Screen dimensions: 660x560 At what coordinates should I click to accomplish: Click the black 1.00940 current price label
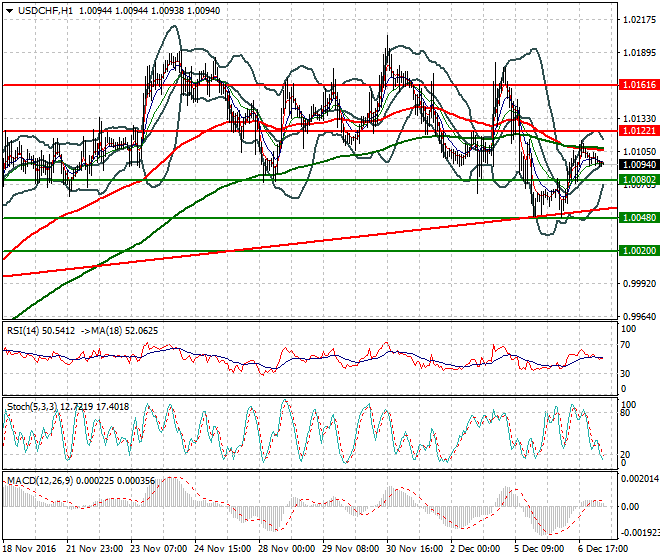click(x=639, y=165)
